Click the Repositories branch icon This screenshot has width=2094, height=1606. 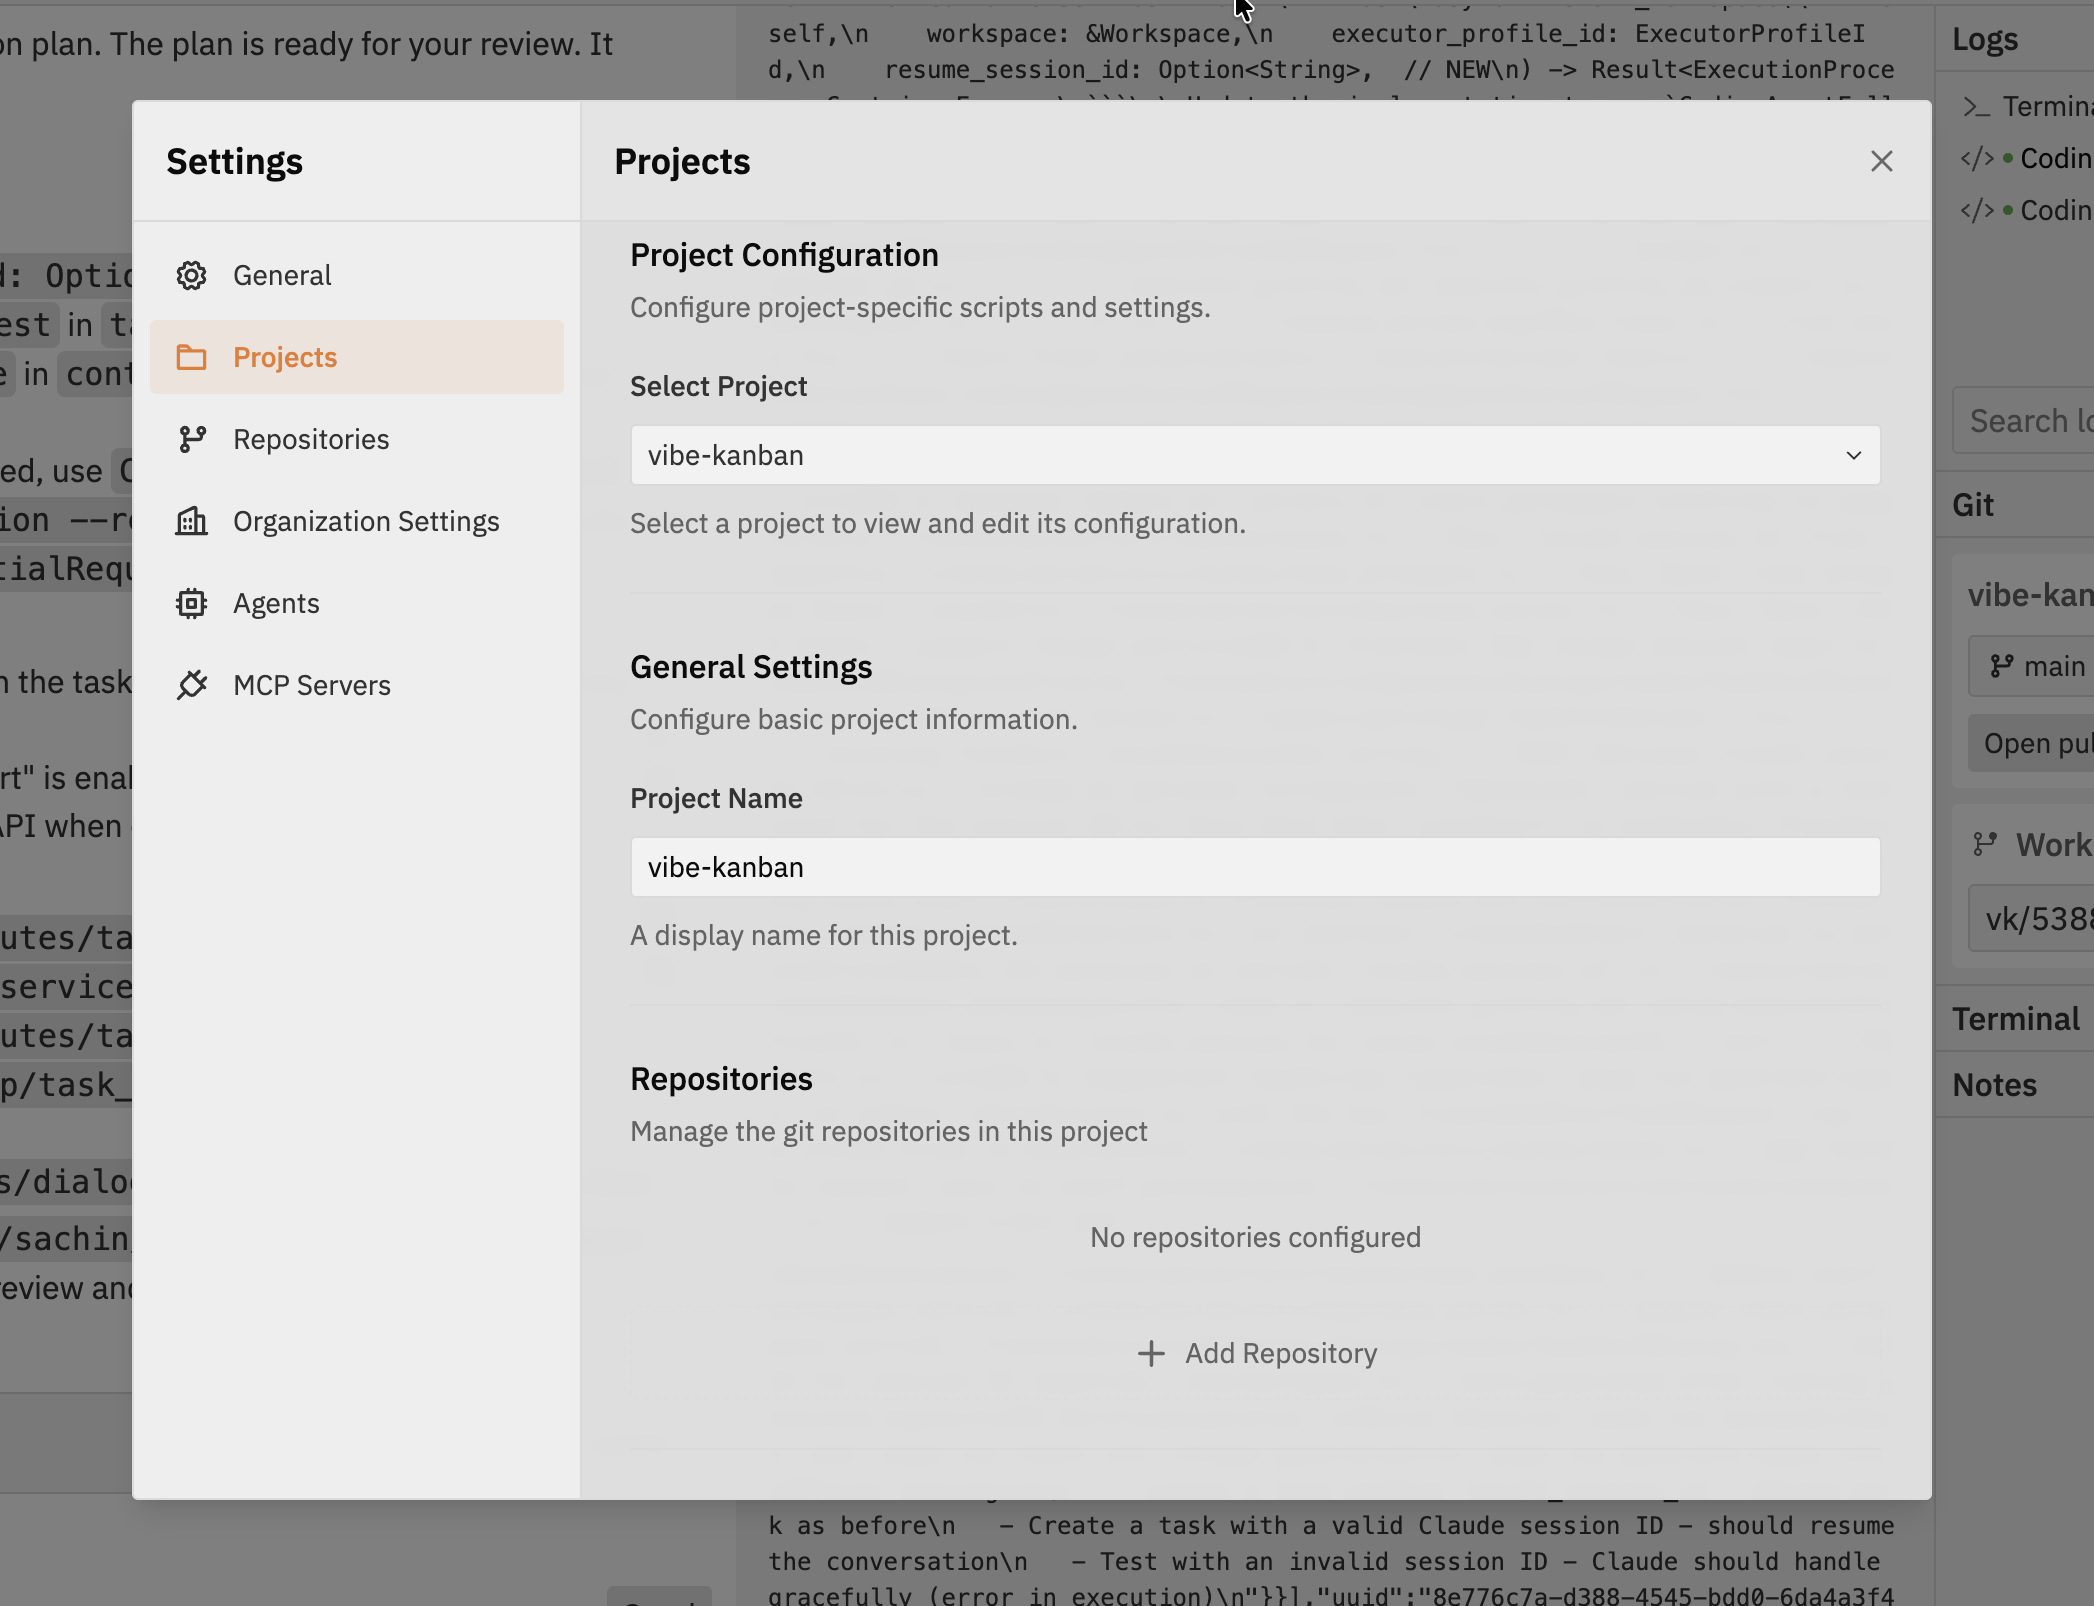pyautogui.click(x=192, y=439)
